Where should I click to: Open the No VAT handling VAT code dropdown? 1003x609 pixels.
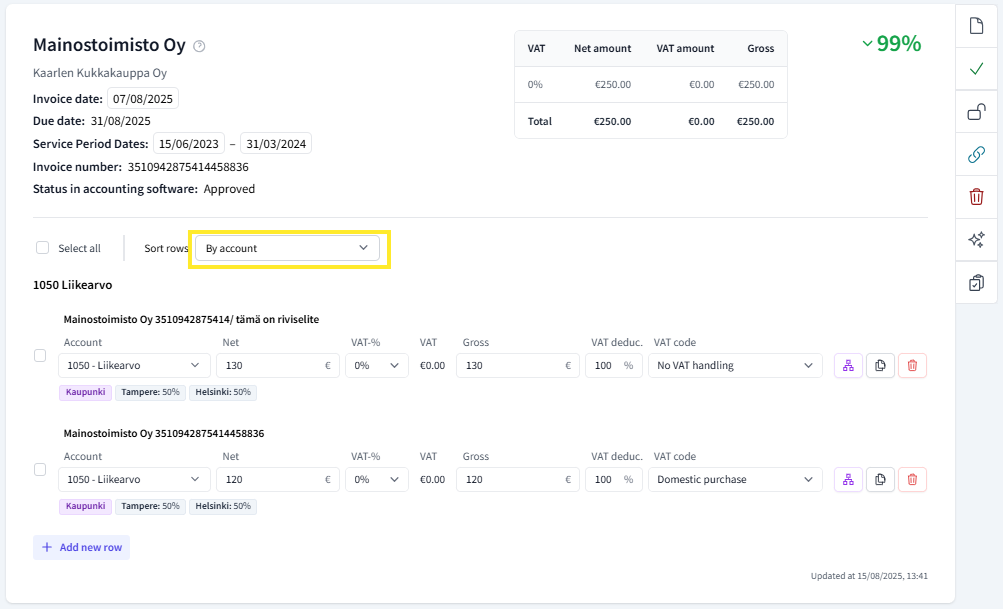pos(735,366)
